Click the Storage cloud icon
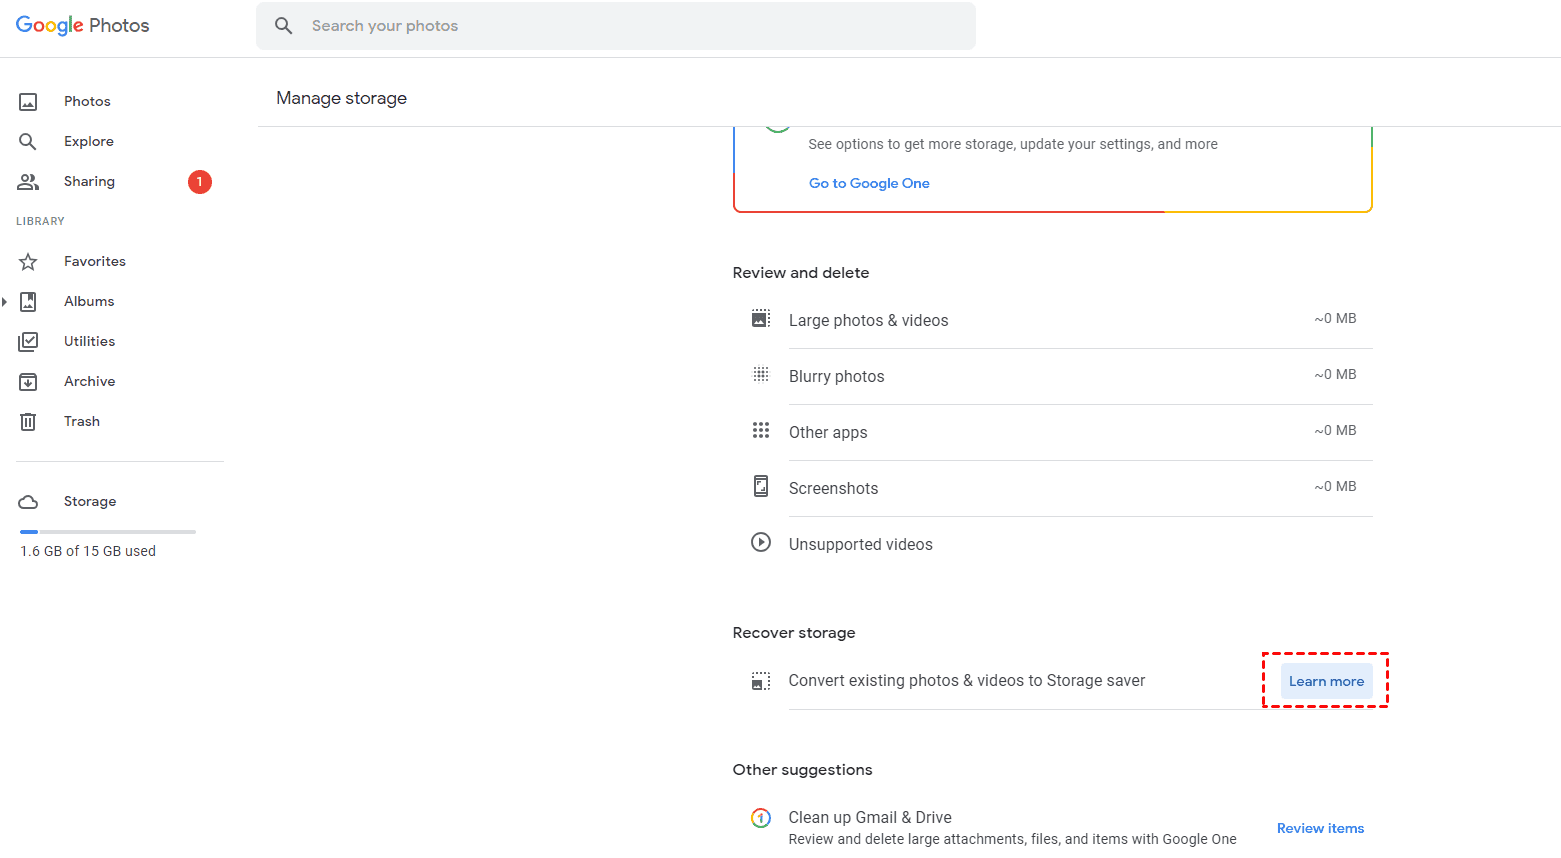This screenshot has width=1561, height=858. tap(28, 502)
